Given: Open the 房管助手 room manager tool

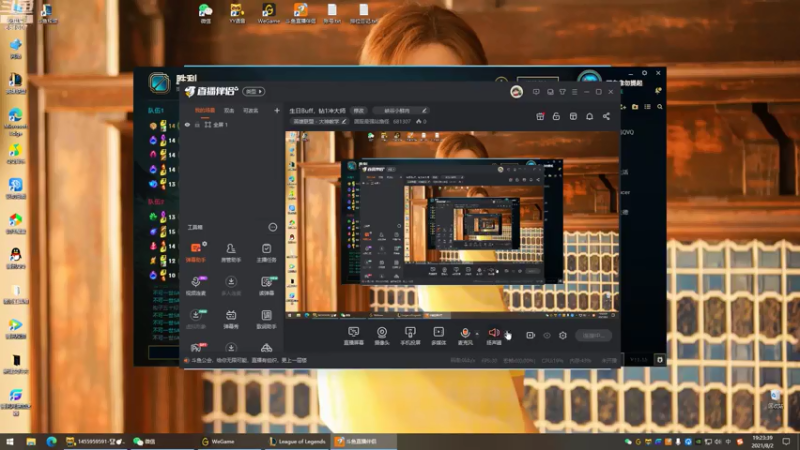Looking at the screenshot, I should point(231,252).
